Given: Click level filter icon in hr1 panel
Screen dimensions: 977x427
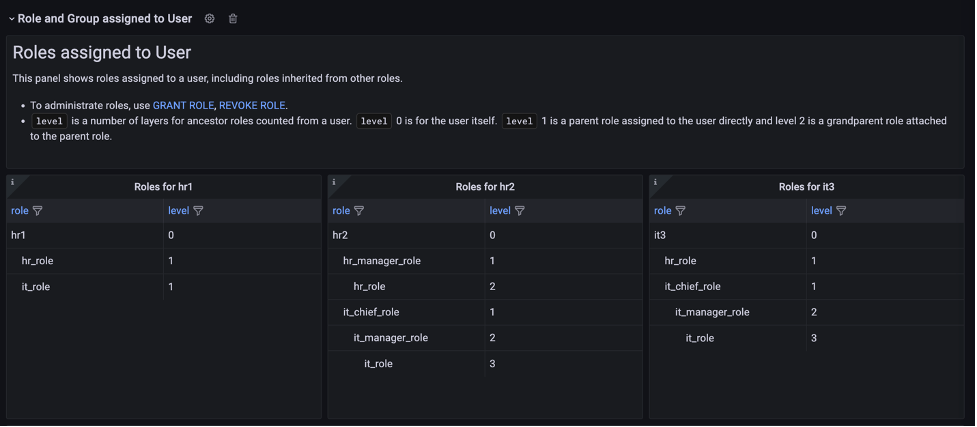Looking at the screenshot, I should 198,211.
